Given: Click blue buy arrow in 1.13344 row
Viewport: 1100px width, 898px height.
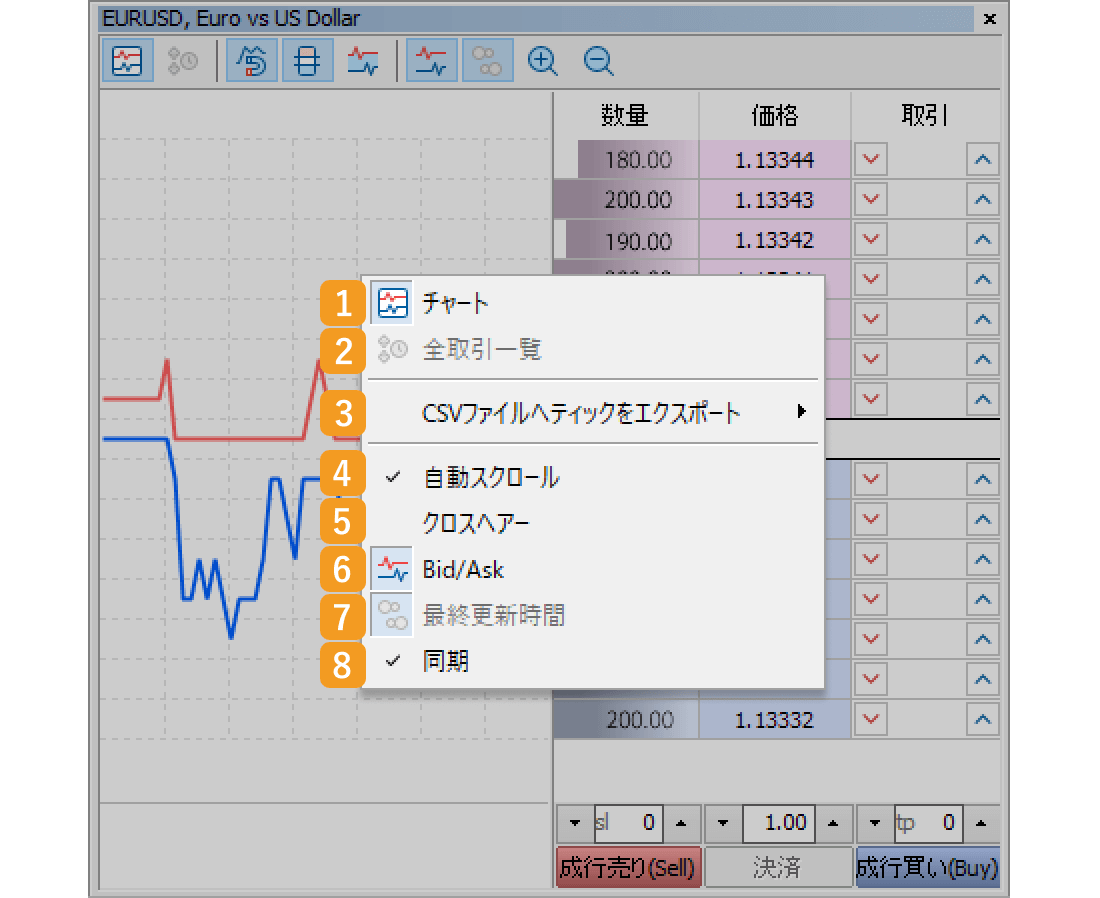Looking at the screenshot, I should click(x=983, y=160).
